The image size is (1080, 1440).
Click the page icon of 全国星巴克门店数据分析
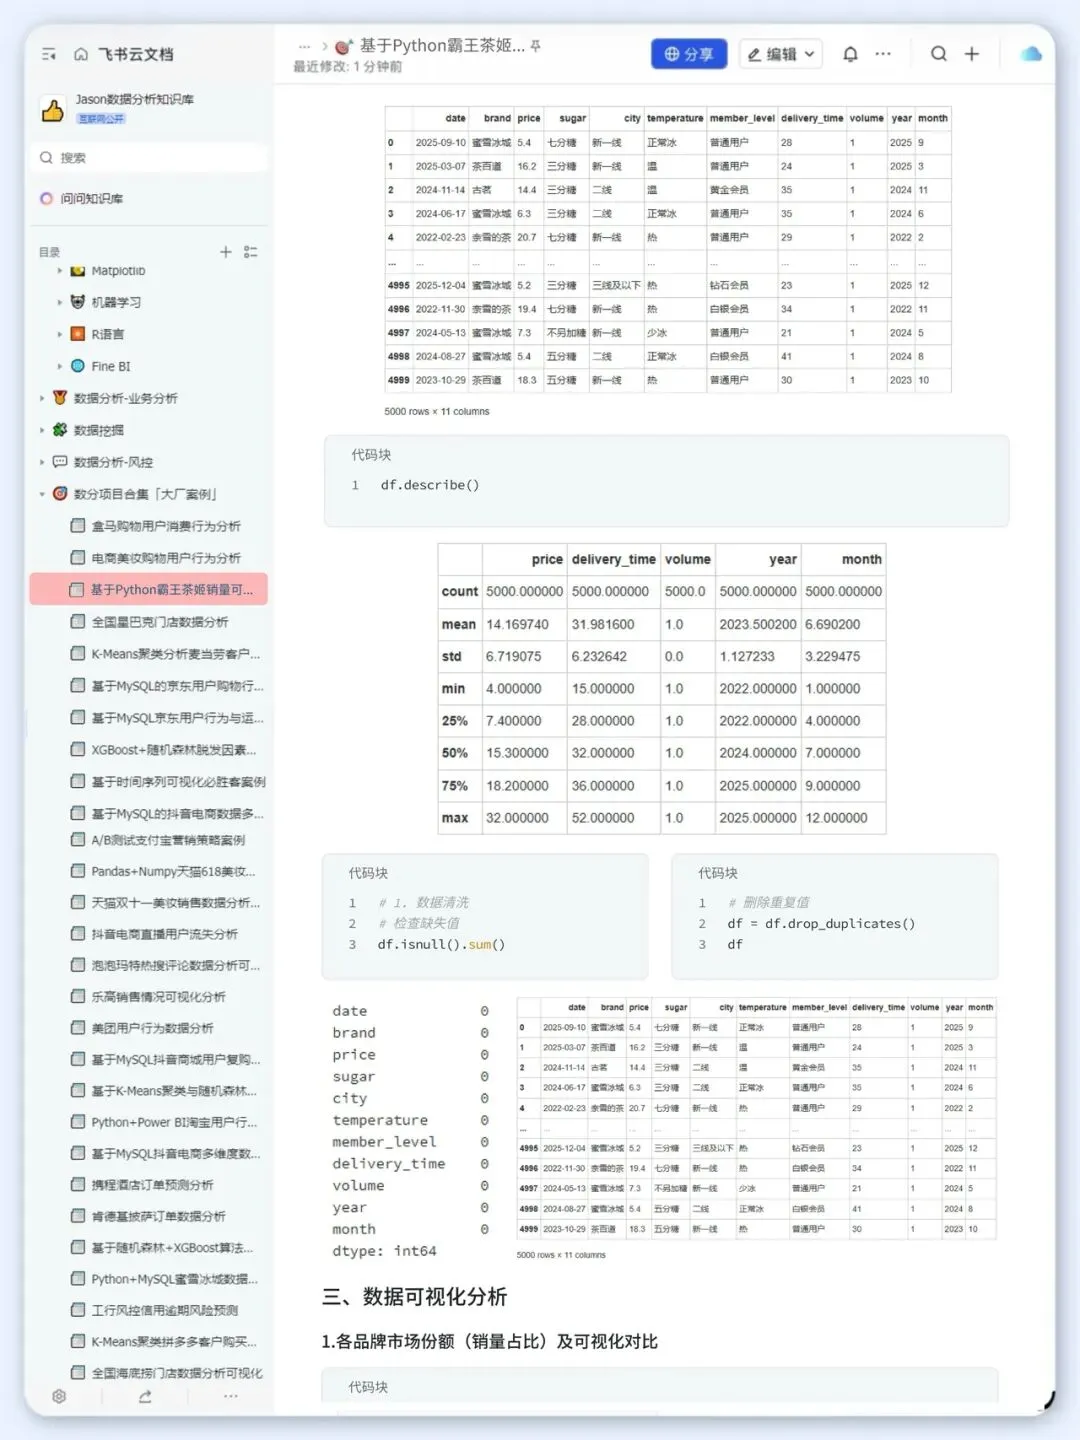(x=77, y=622)
